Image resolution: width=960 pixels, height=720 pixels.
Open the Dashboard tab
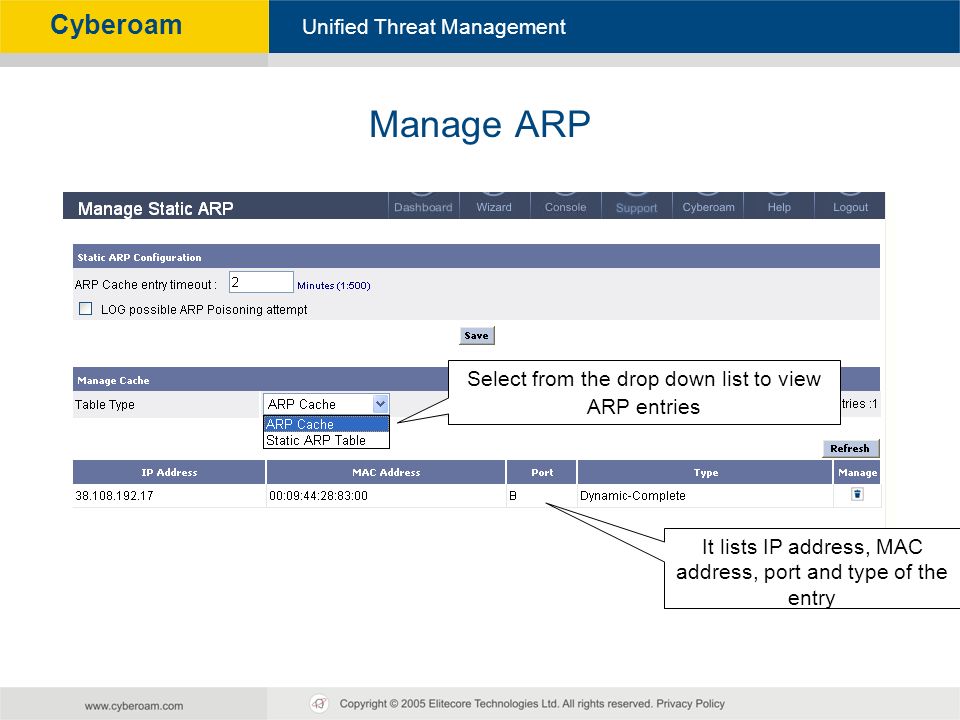pos(423,207)
